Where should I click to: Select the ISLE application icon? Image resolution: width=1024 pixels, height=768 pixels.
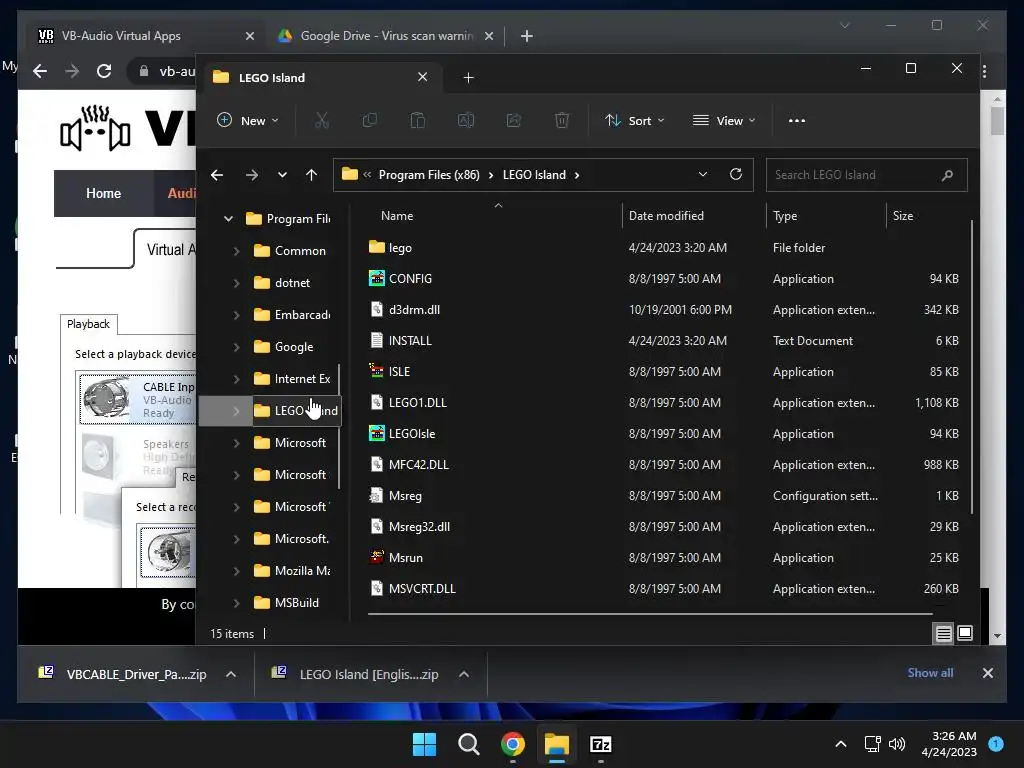click(x=377, y=371)
